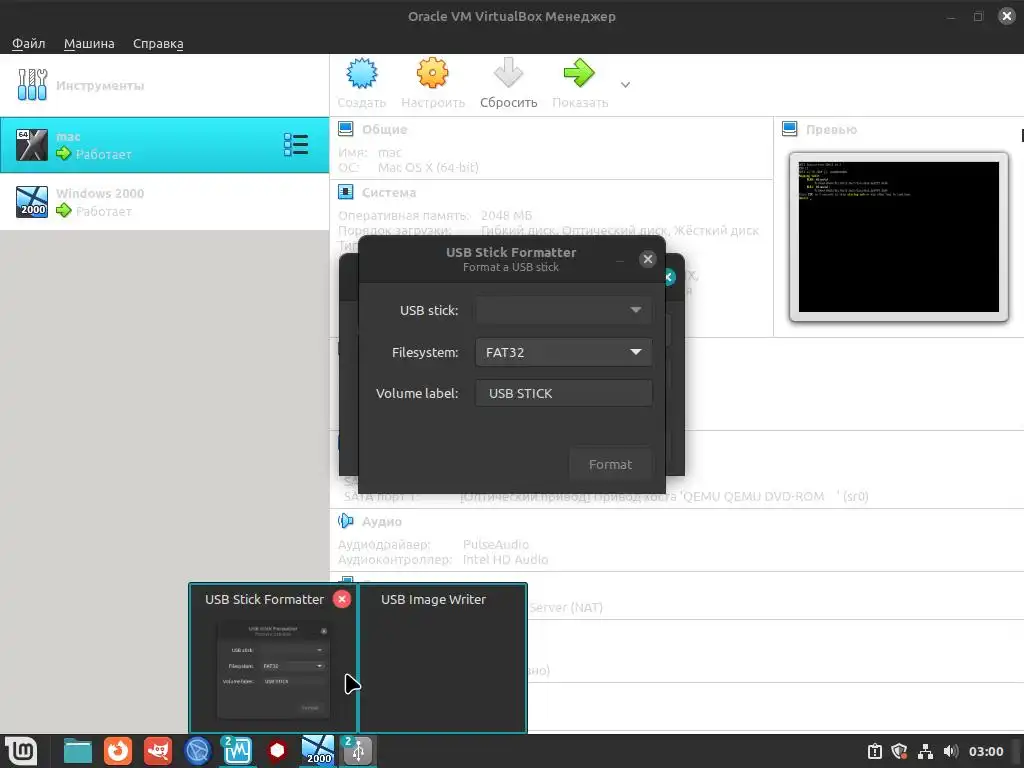Screen dimensions: 1024x768
Task: Click the Volume label input field
Action: click(x=563, y=393)
